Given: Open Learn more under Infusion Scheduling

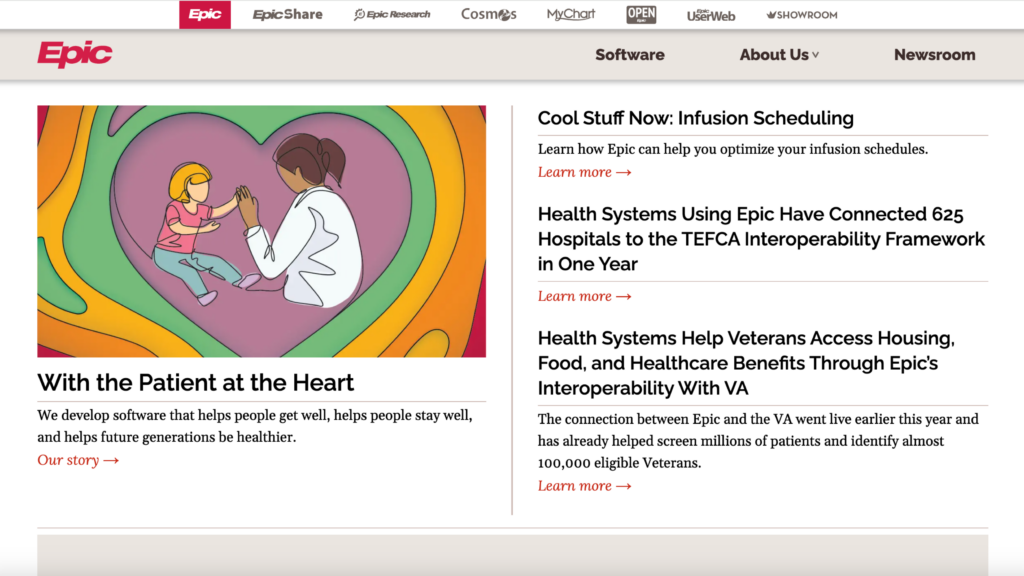Looking at the screenshot, I should pos(584,171).
